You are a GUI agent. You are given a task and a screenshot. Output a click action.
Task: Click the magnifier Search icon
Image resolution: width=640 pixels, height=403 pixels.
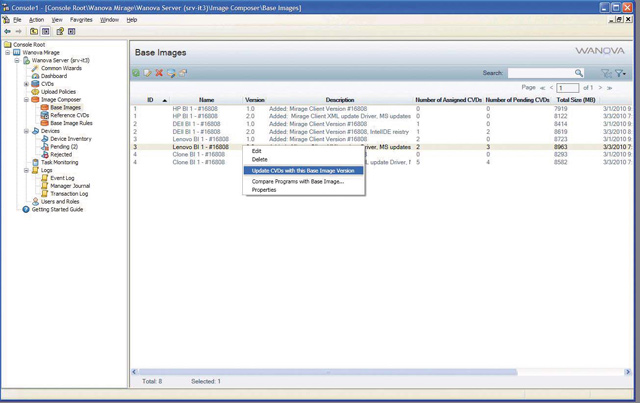click(x=579, y=73)
